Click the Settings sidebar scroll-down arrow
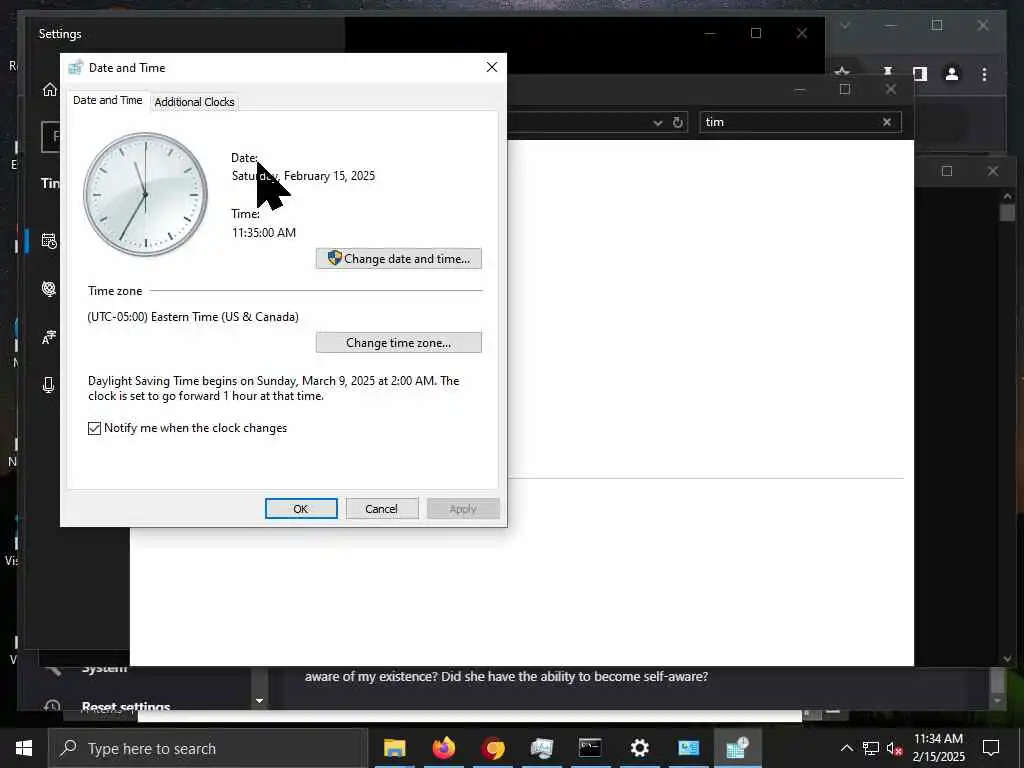The image size is (1024, 768). (259, 701)
